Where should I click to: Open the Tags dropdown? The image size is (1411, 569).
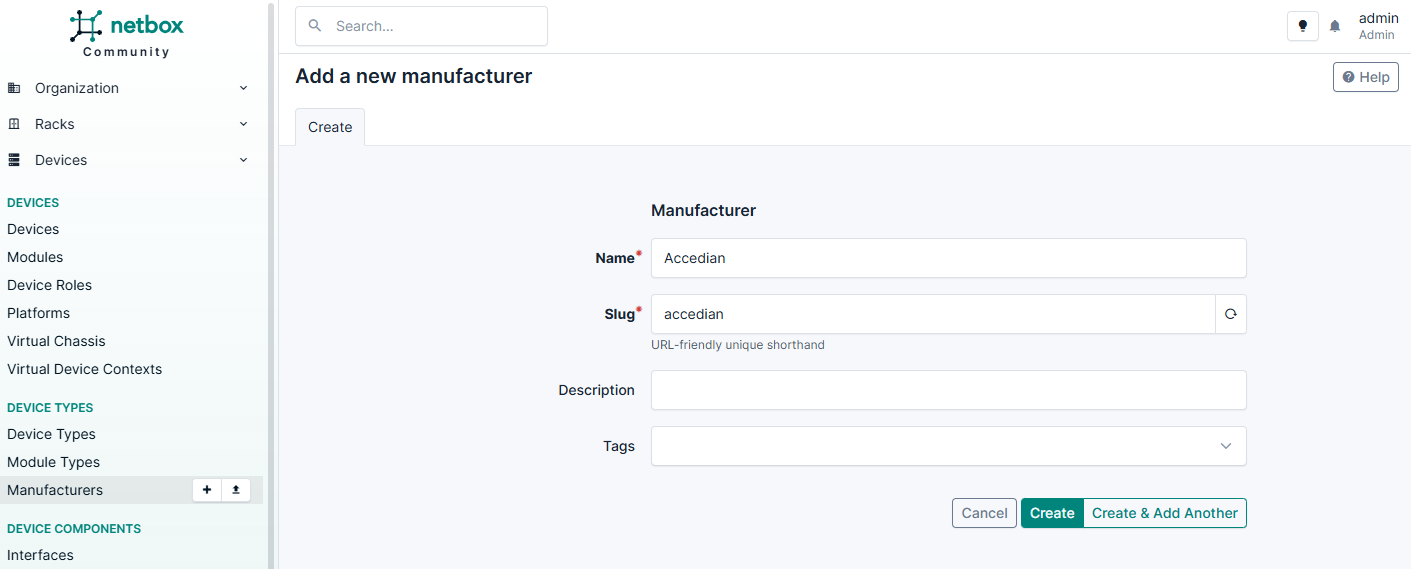tap(948, 446)
